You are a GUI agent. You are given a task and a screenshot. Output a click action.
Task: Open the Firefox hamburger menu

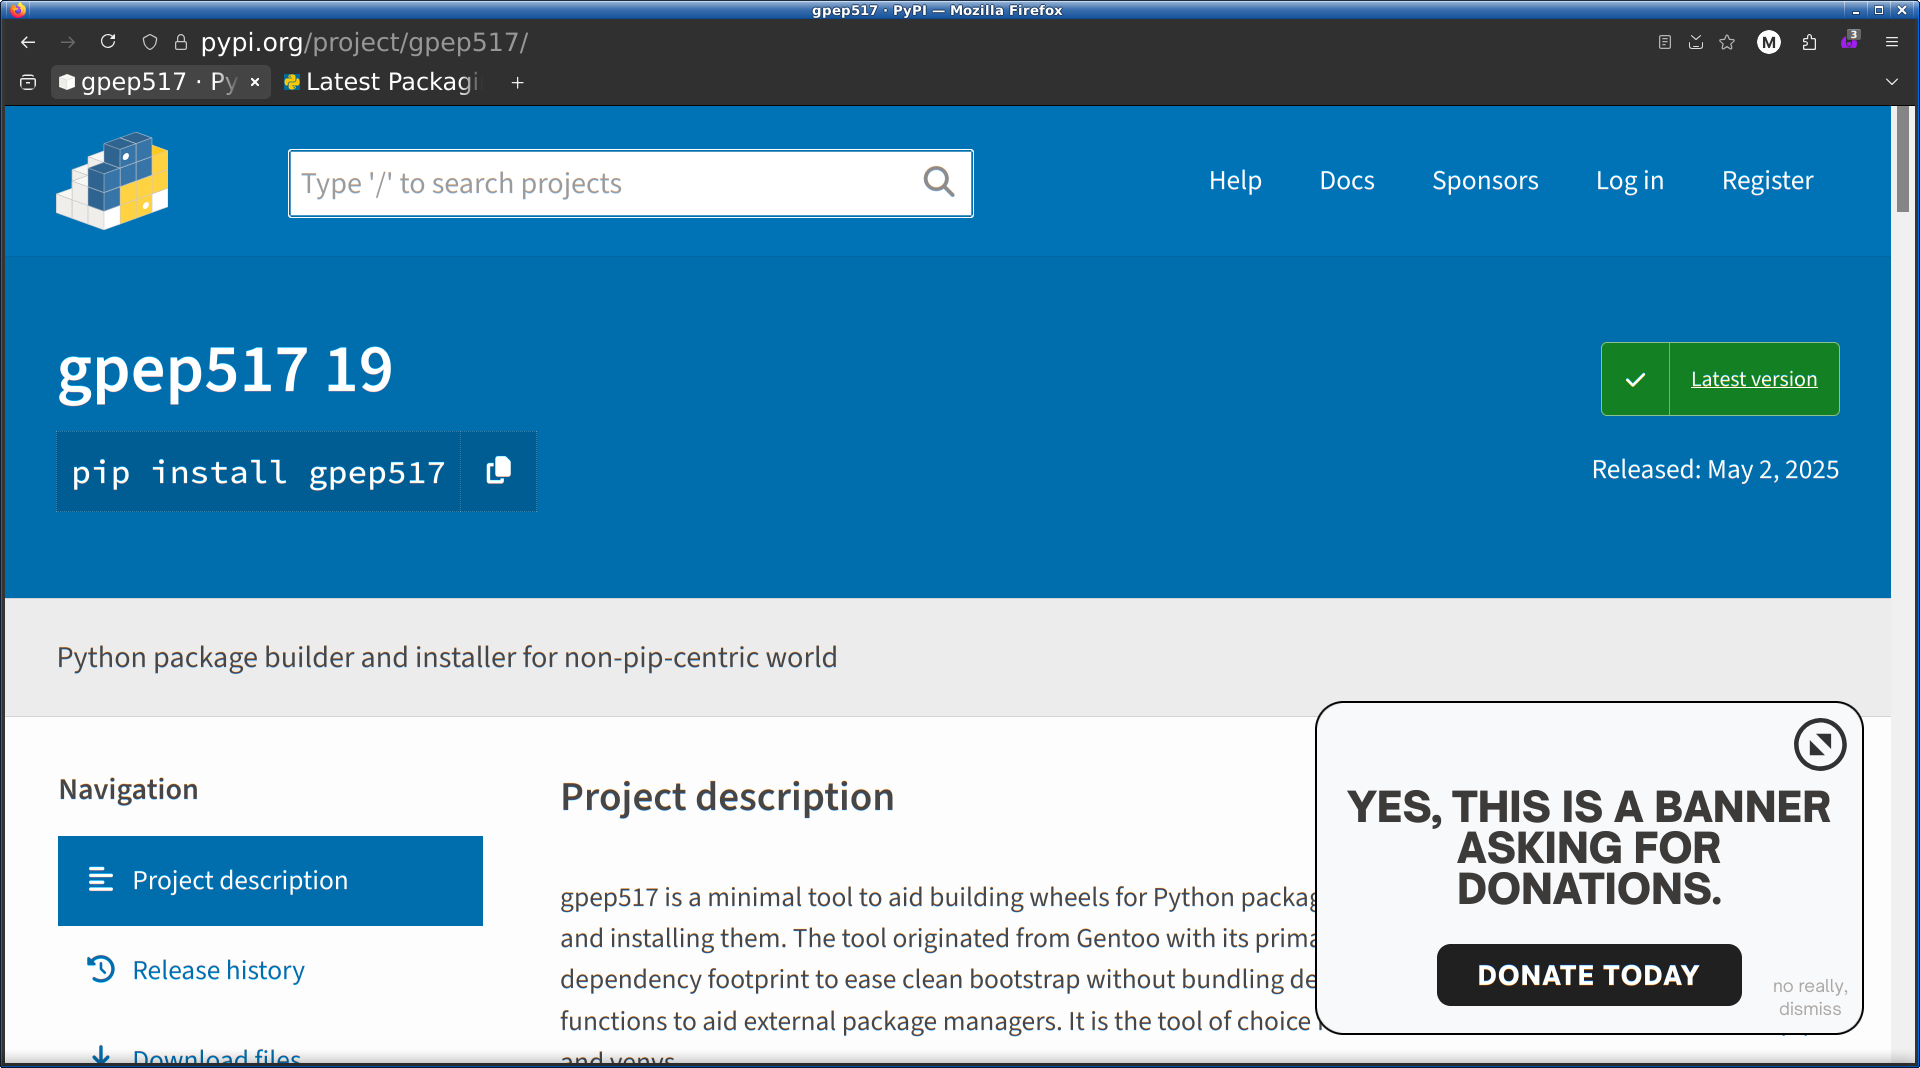coord(1892,42)
